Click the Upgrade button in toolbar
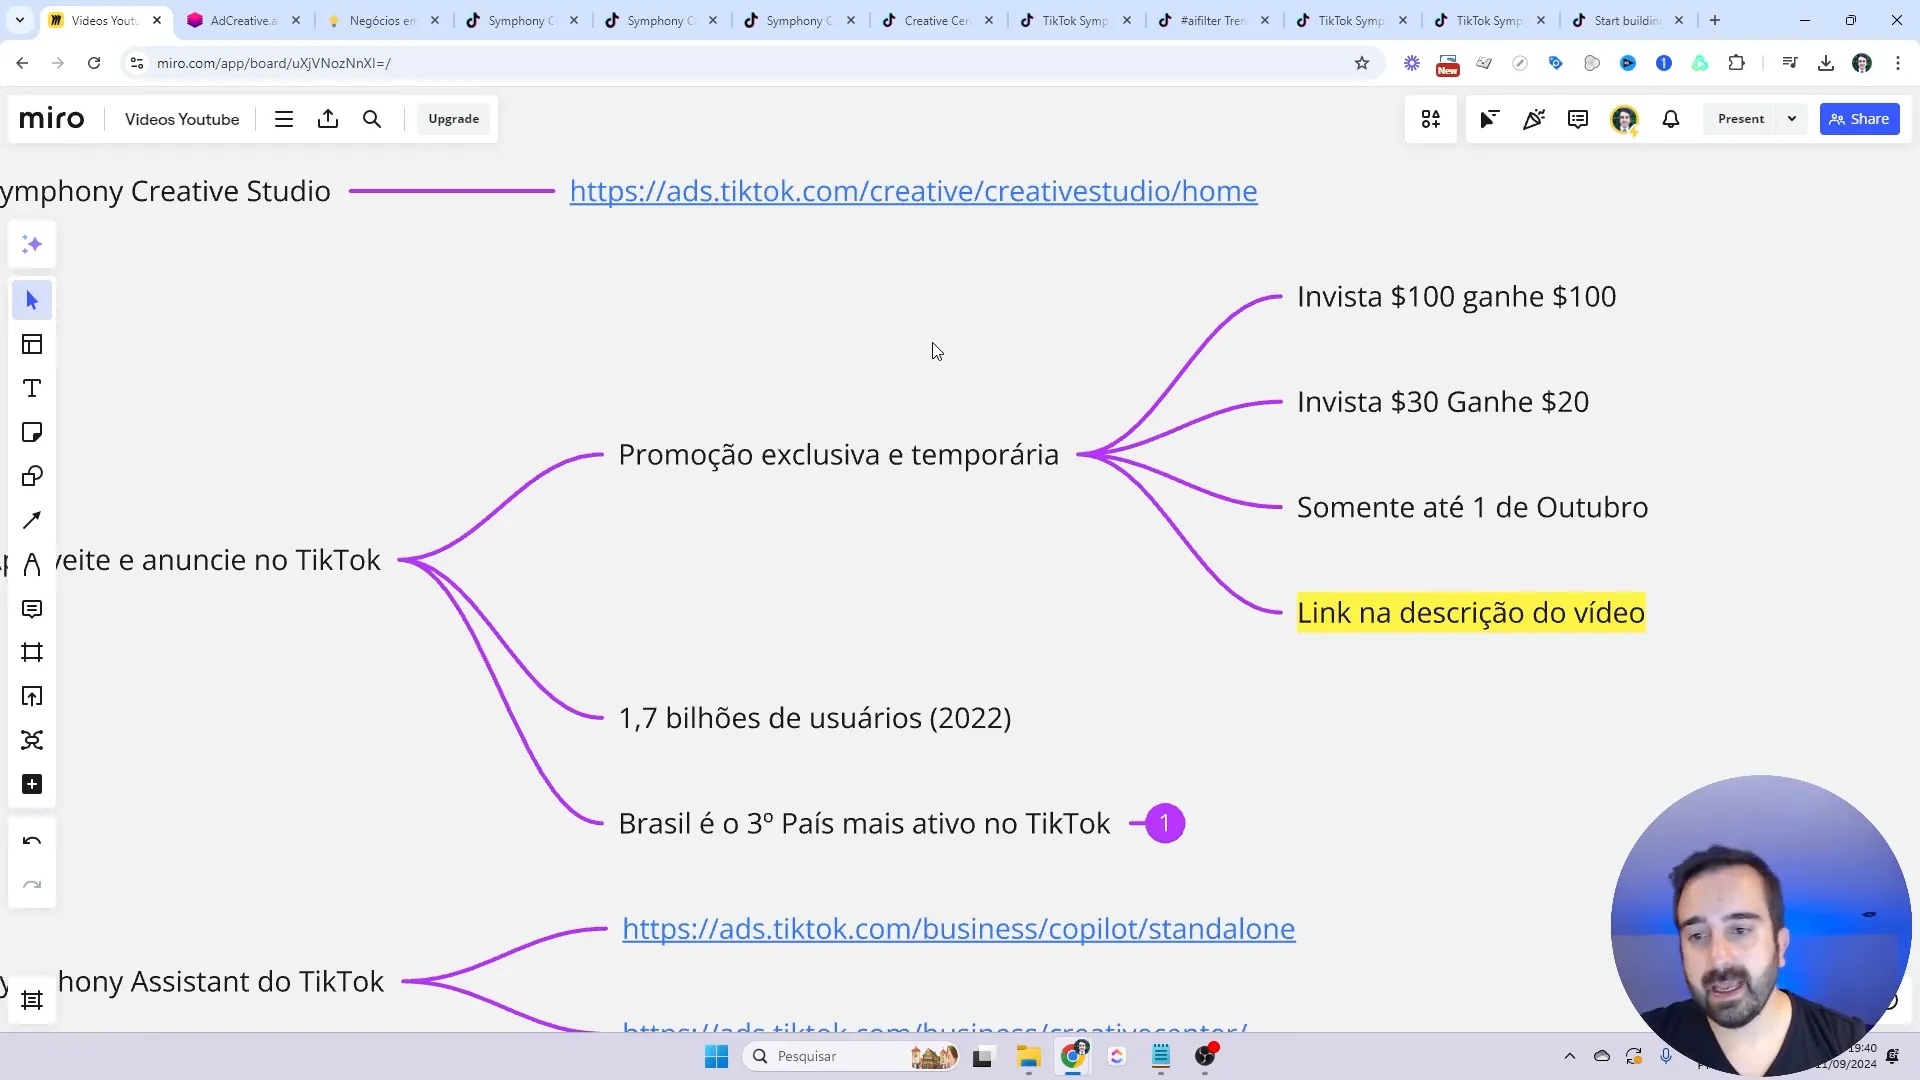The width and height of the screenshot is (1920, 1080). (455, 119)
